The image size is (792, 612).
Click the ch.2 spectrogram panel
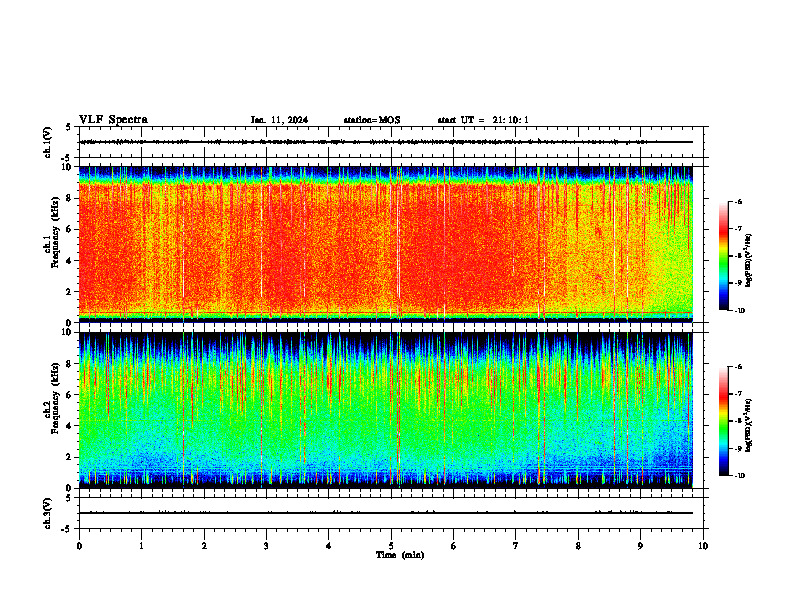point(385,410)
